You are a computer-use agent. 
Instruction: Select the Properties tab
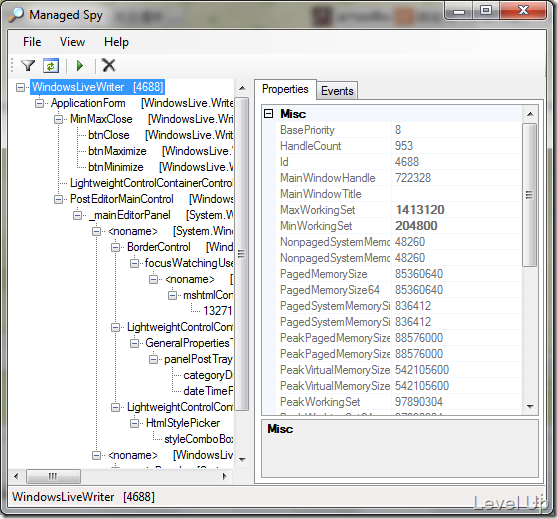coord(285,89)
